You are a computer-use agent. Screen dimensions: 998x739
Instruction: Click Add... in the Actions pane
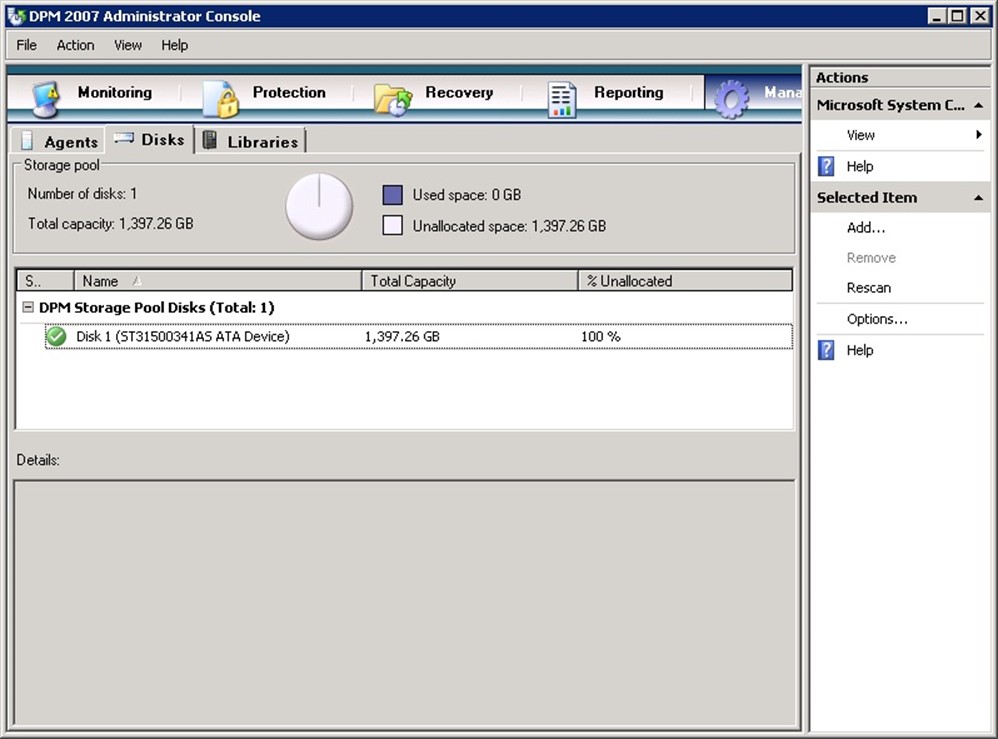pos(865,228)
